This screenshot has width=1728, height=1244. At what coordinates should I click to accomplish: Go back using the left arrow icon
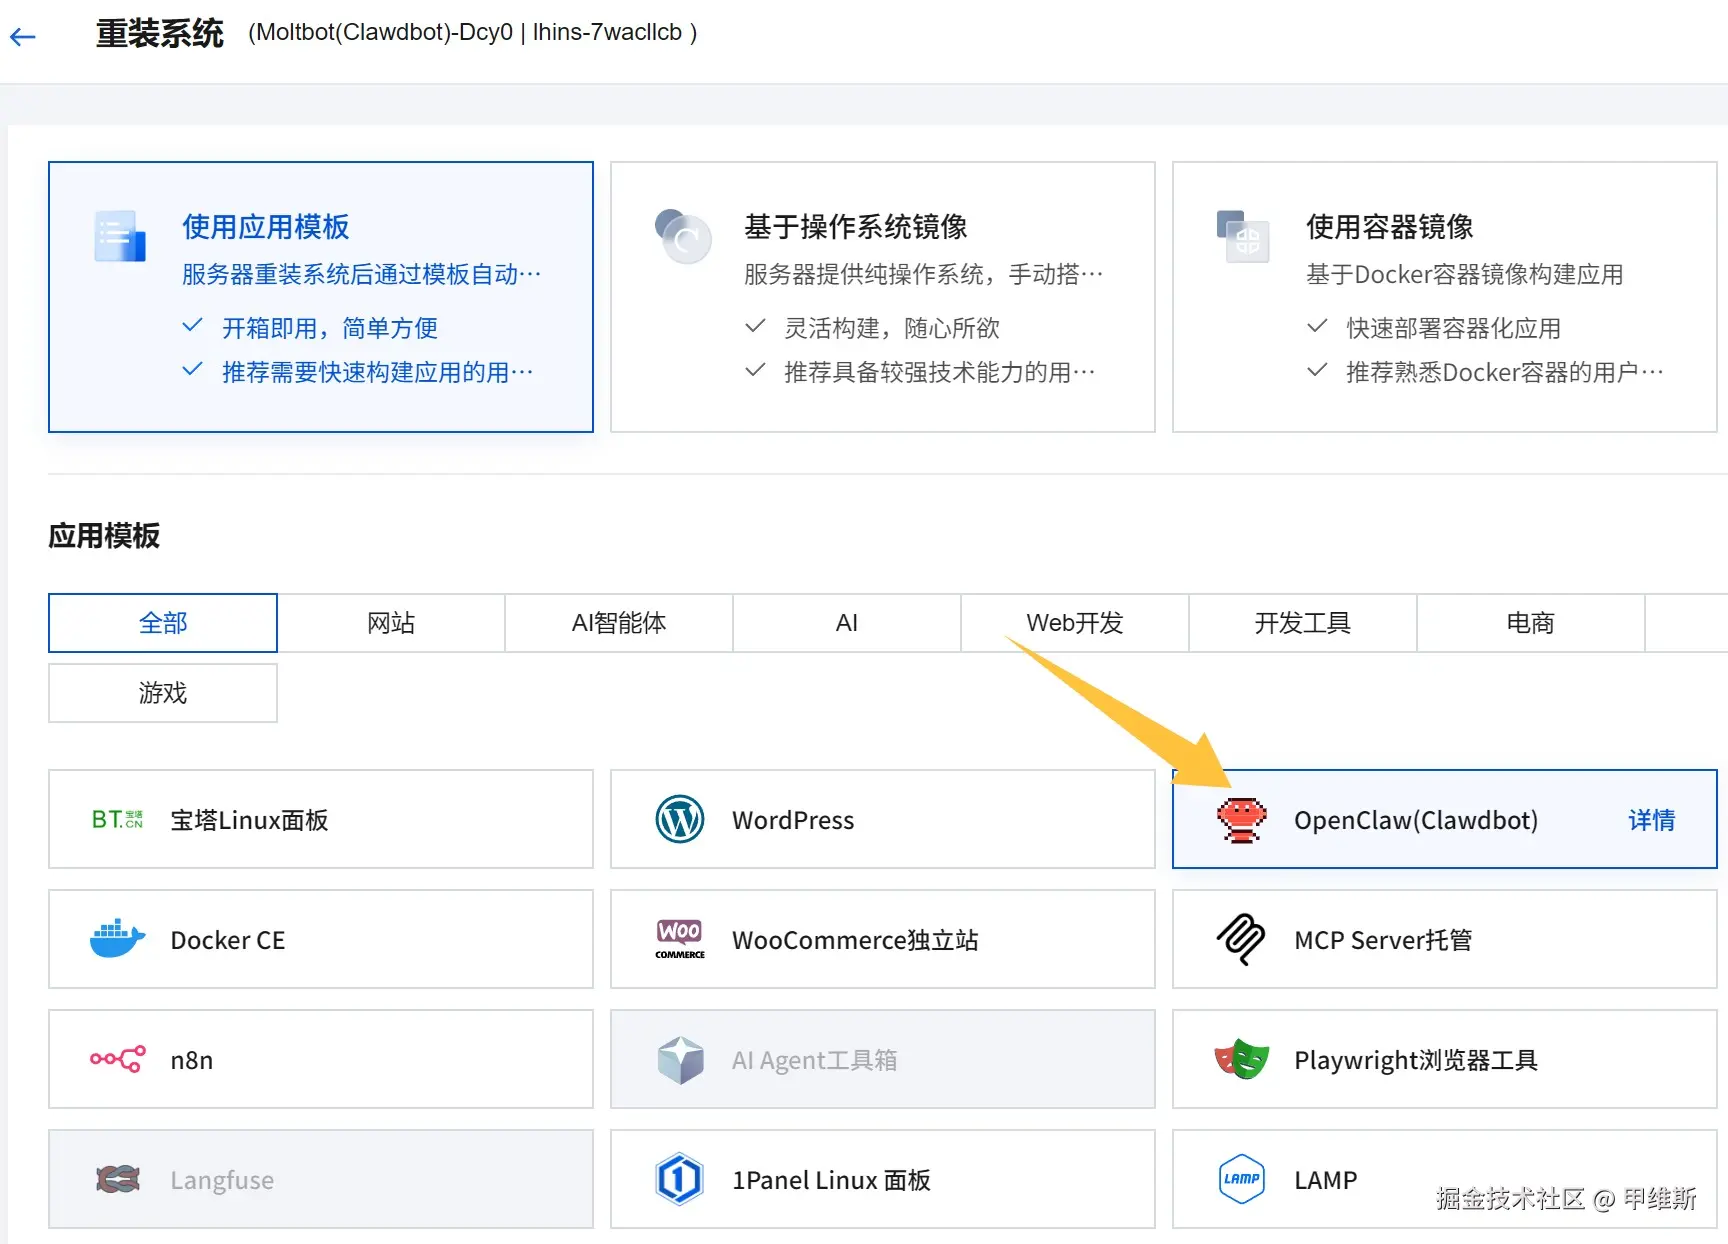point(22,37)
